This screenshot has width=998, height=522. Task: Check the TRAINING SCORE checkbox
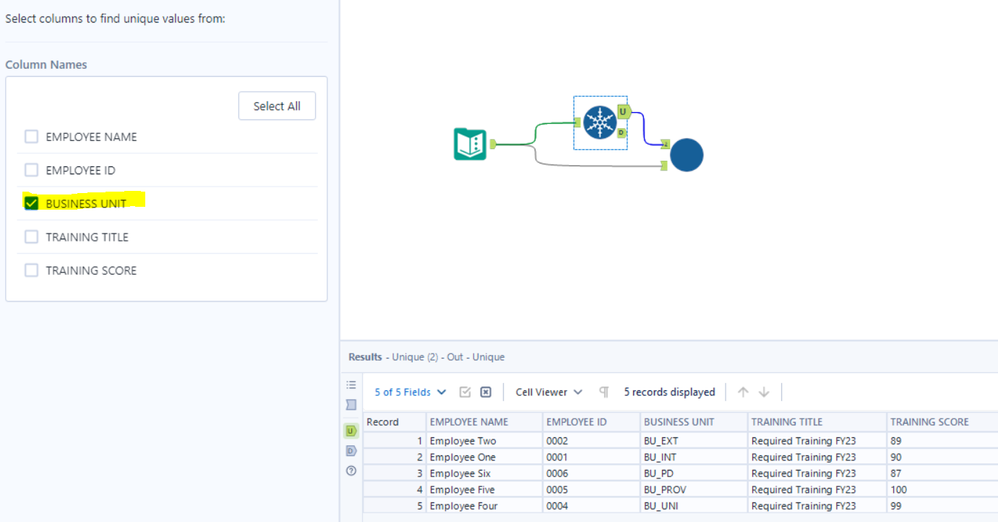(x=31, y=270)
